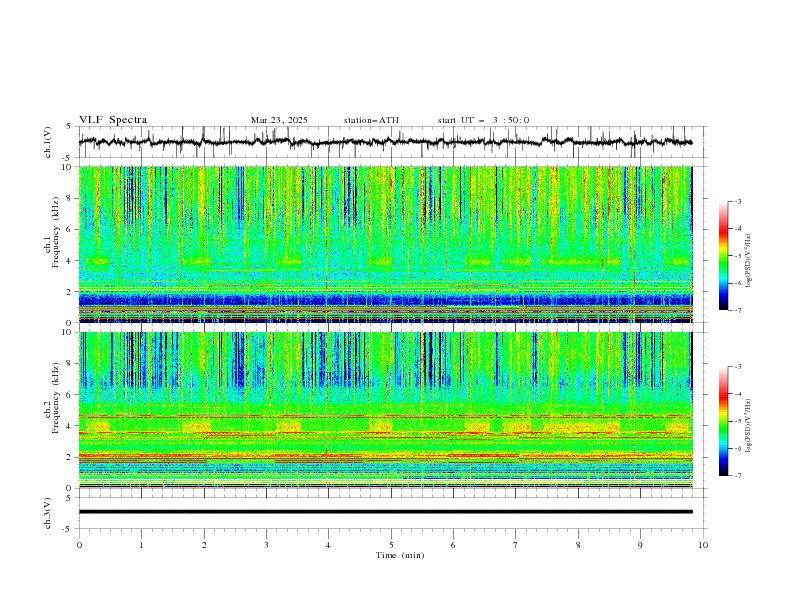Click the "-3" tick on ch.1 colorbar
The width and height of the screenshot is (792, 612).
tap(737, 201)
